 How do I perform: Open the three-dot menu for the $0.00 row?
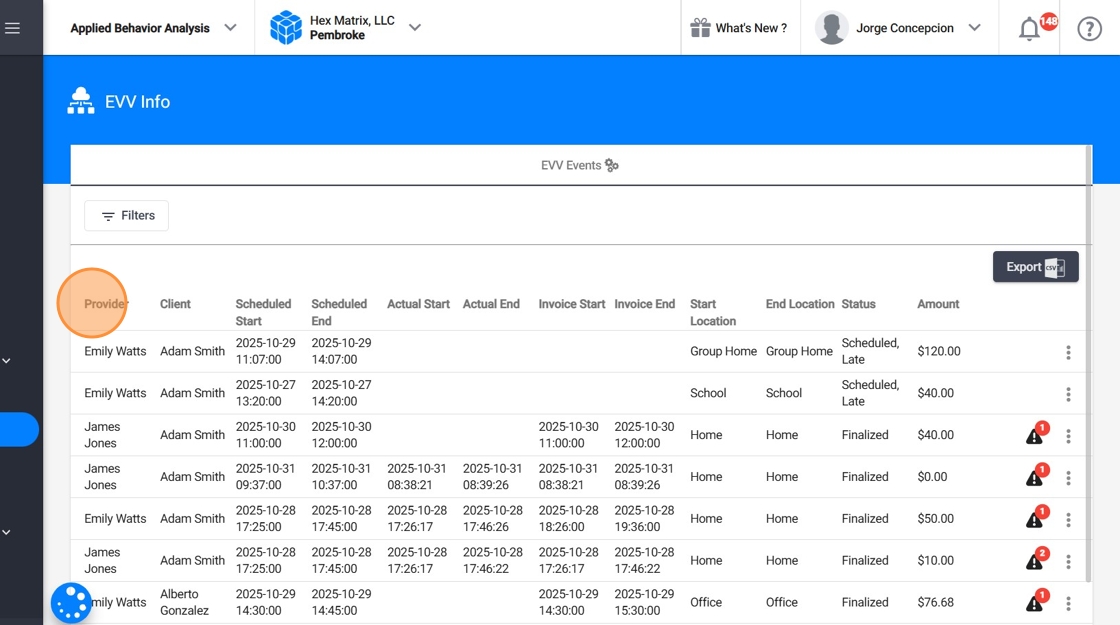(x=1068, y=478)
